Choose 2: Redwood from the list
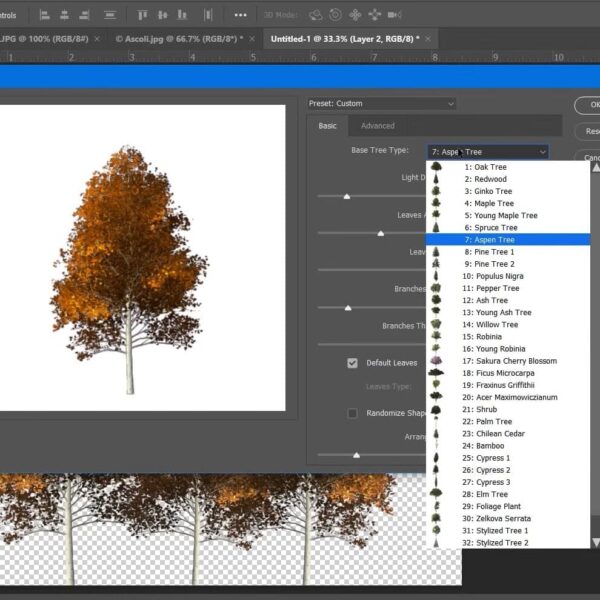Image resolution: width=600 pixels, height=600 pixels. [x=508, y=179]
